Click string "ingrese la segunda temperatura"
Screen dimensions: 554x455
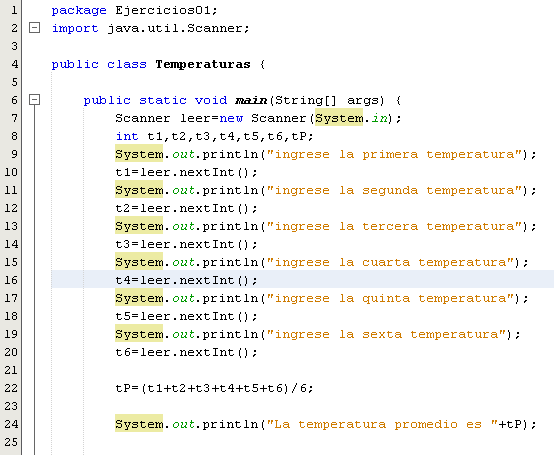click(394, 191)
